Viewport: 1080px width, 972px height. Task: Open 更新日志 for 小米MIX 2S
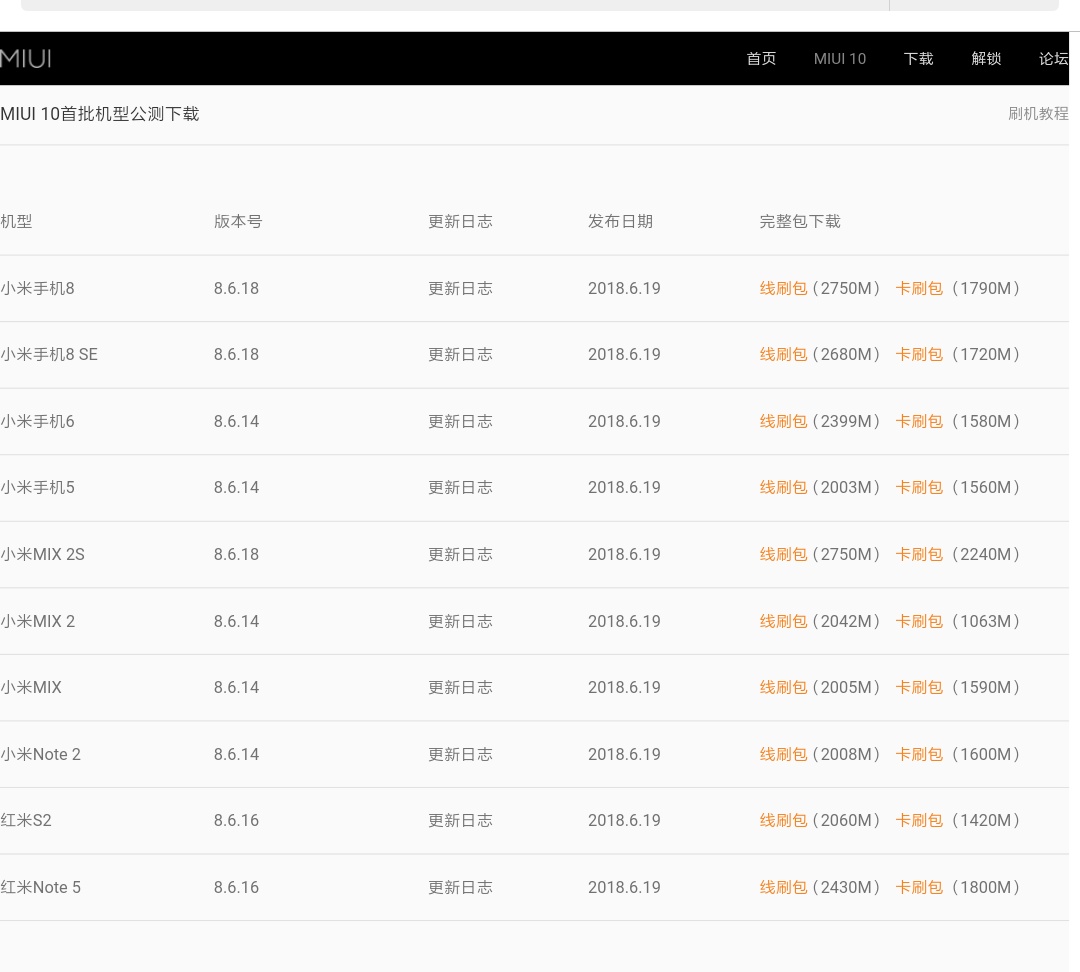pyautogui.click(x=460, y=554)
